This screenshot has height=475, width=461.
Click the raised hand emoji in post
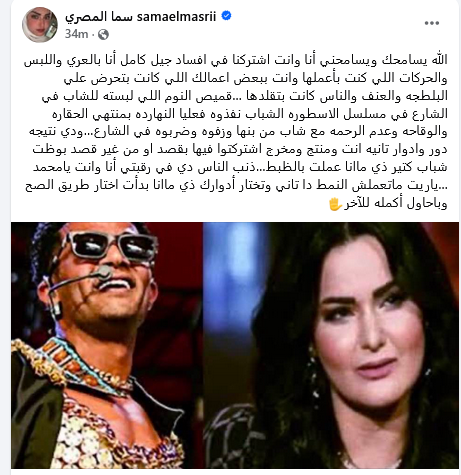pos(335,204)
